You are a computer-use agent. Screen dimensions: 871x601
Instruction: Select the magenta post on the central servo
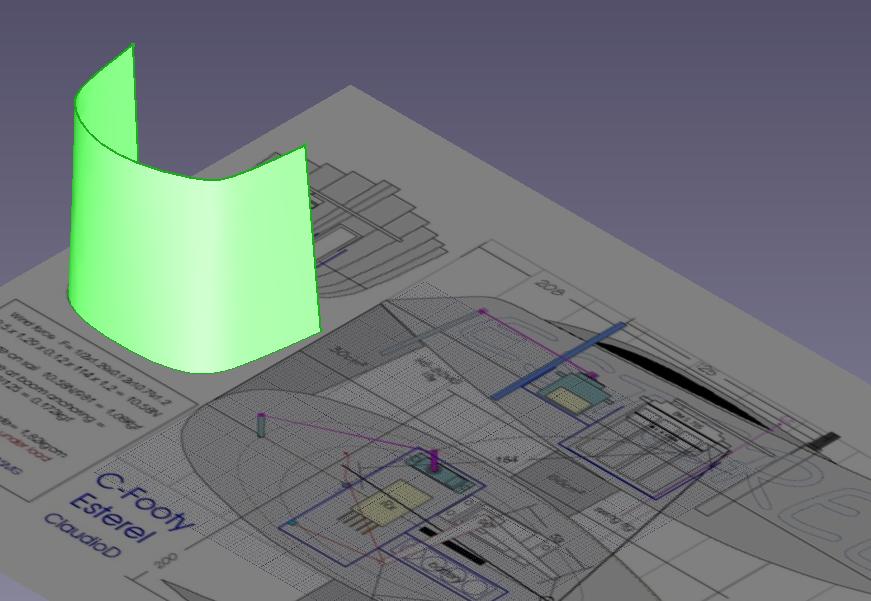pyautogui.click(x=434, y=460)
